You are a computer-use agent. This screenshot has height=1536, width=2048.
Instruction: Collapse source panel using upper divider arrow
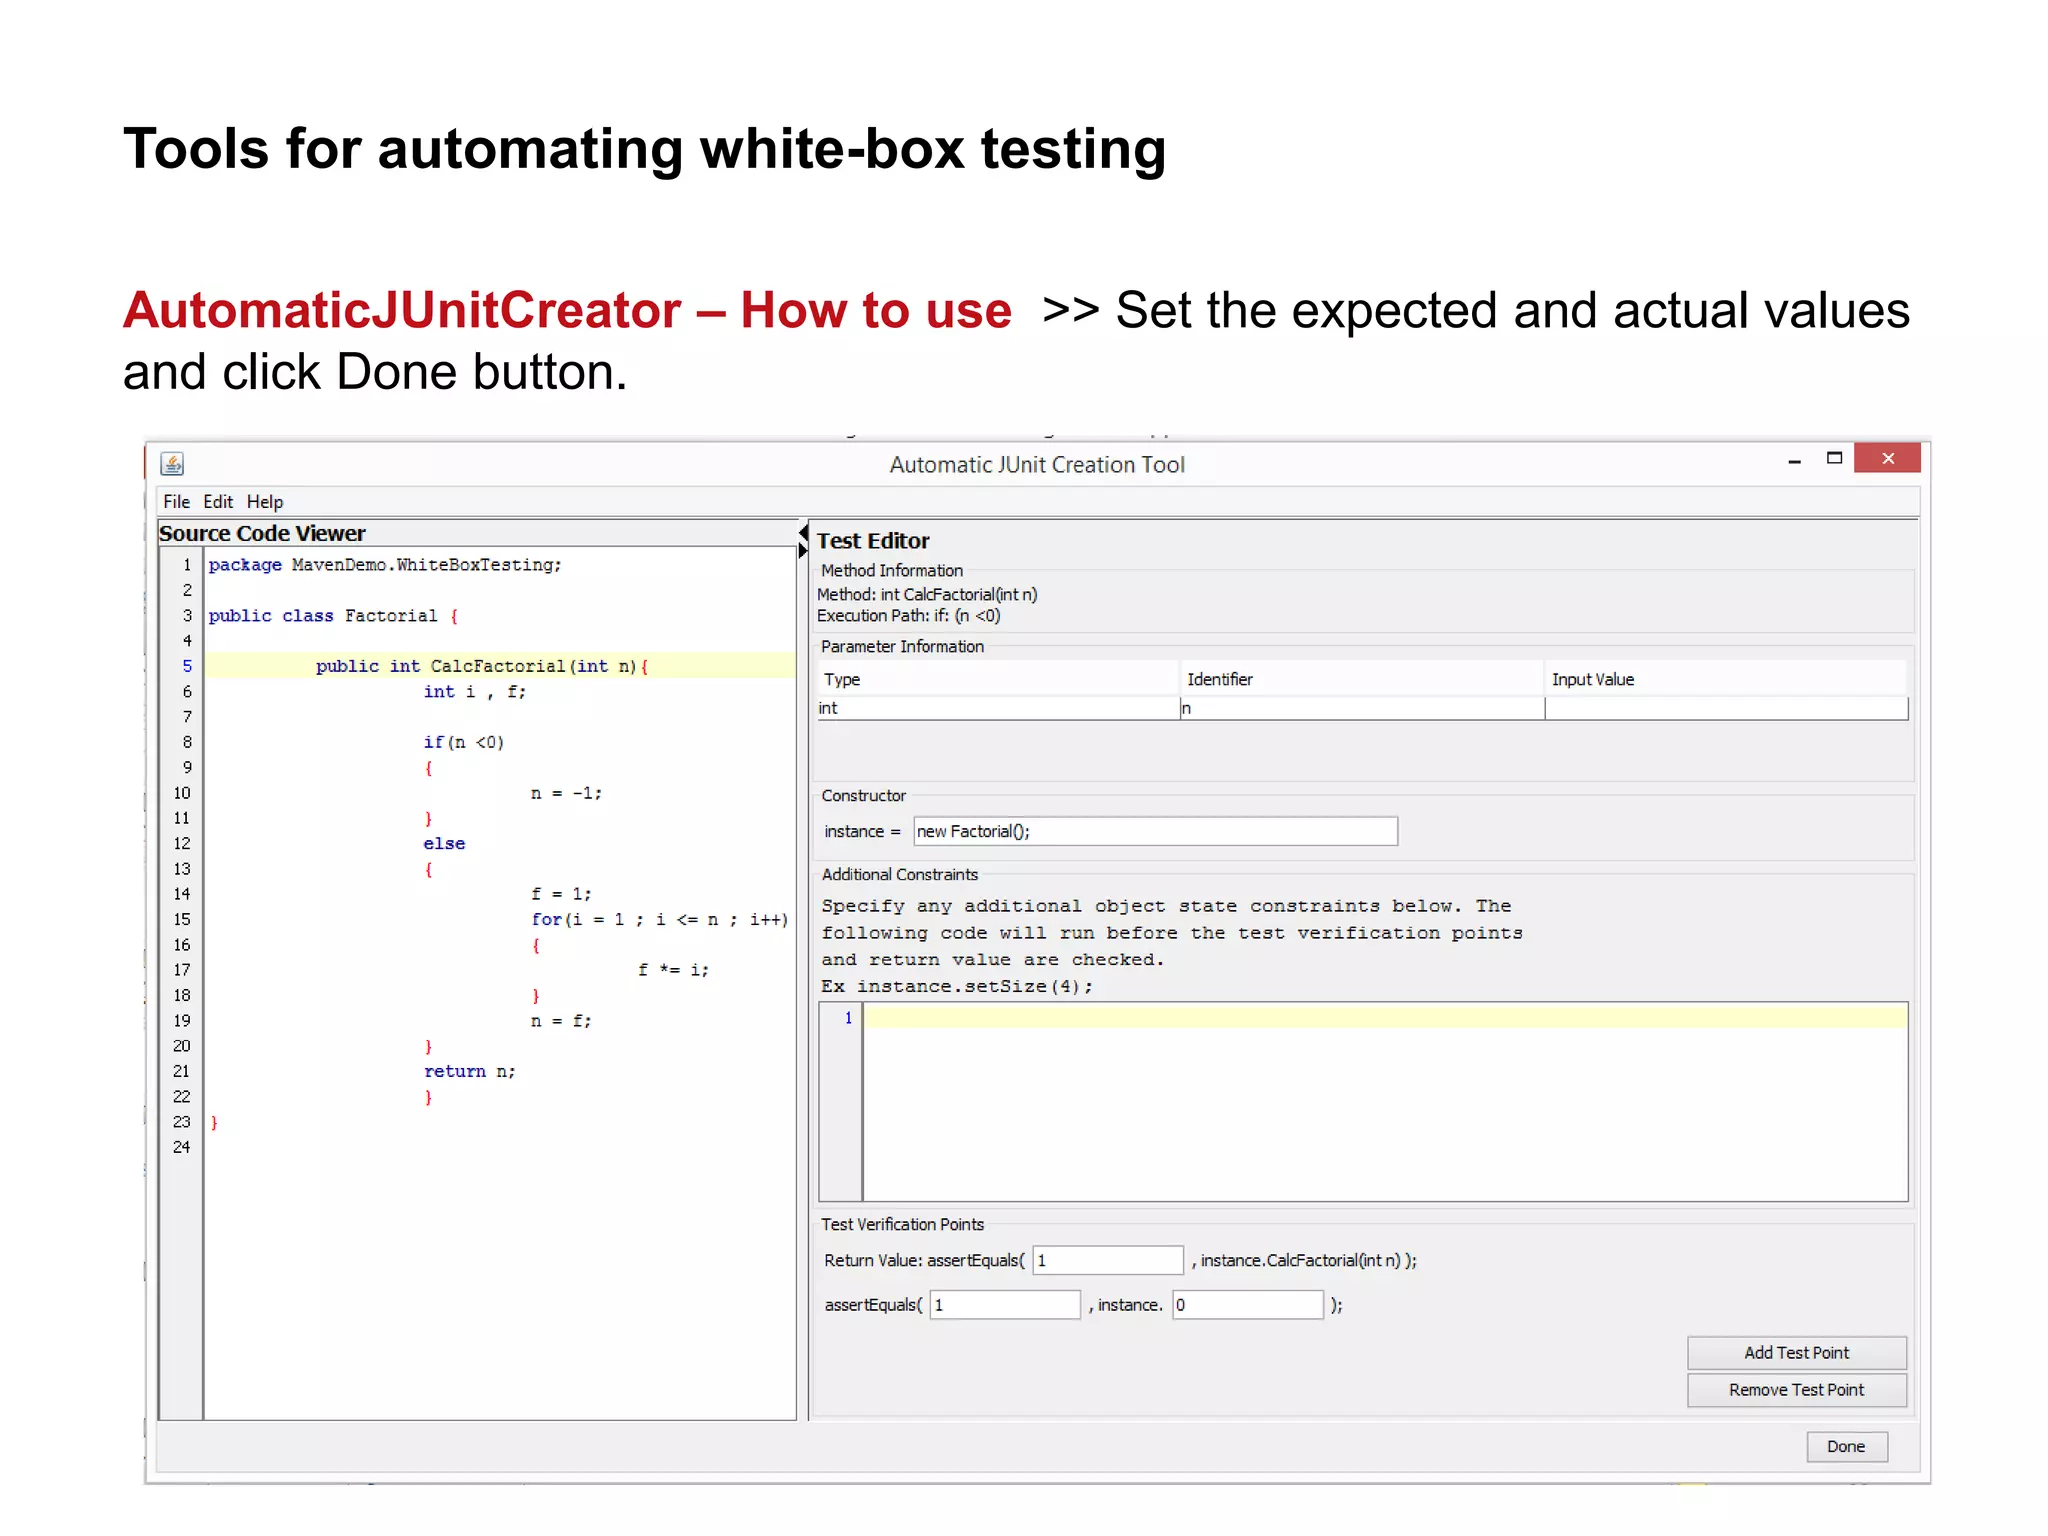tap(803, 531)
